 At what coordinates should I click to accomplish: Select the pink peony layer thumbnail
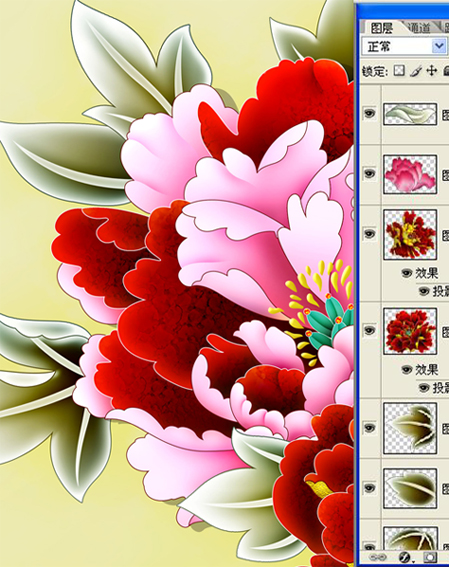click(410, 174)
